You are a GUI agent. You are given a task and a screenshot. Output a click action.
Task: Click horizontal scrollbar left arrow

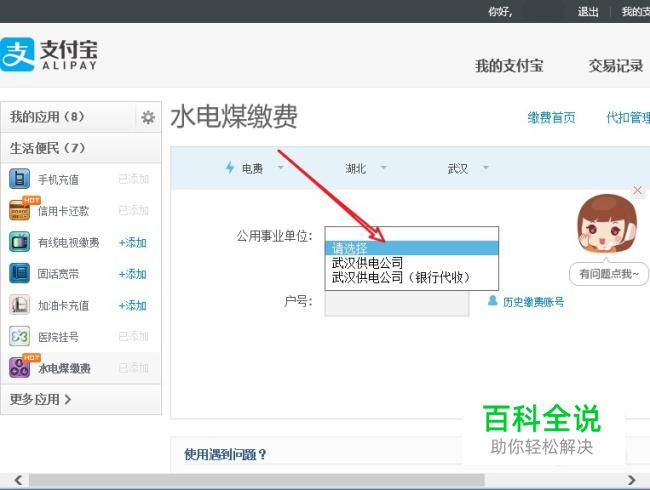point(17,480)
